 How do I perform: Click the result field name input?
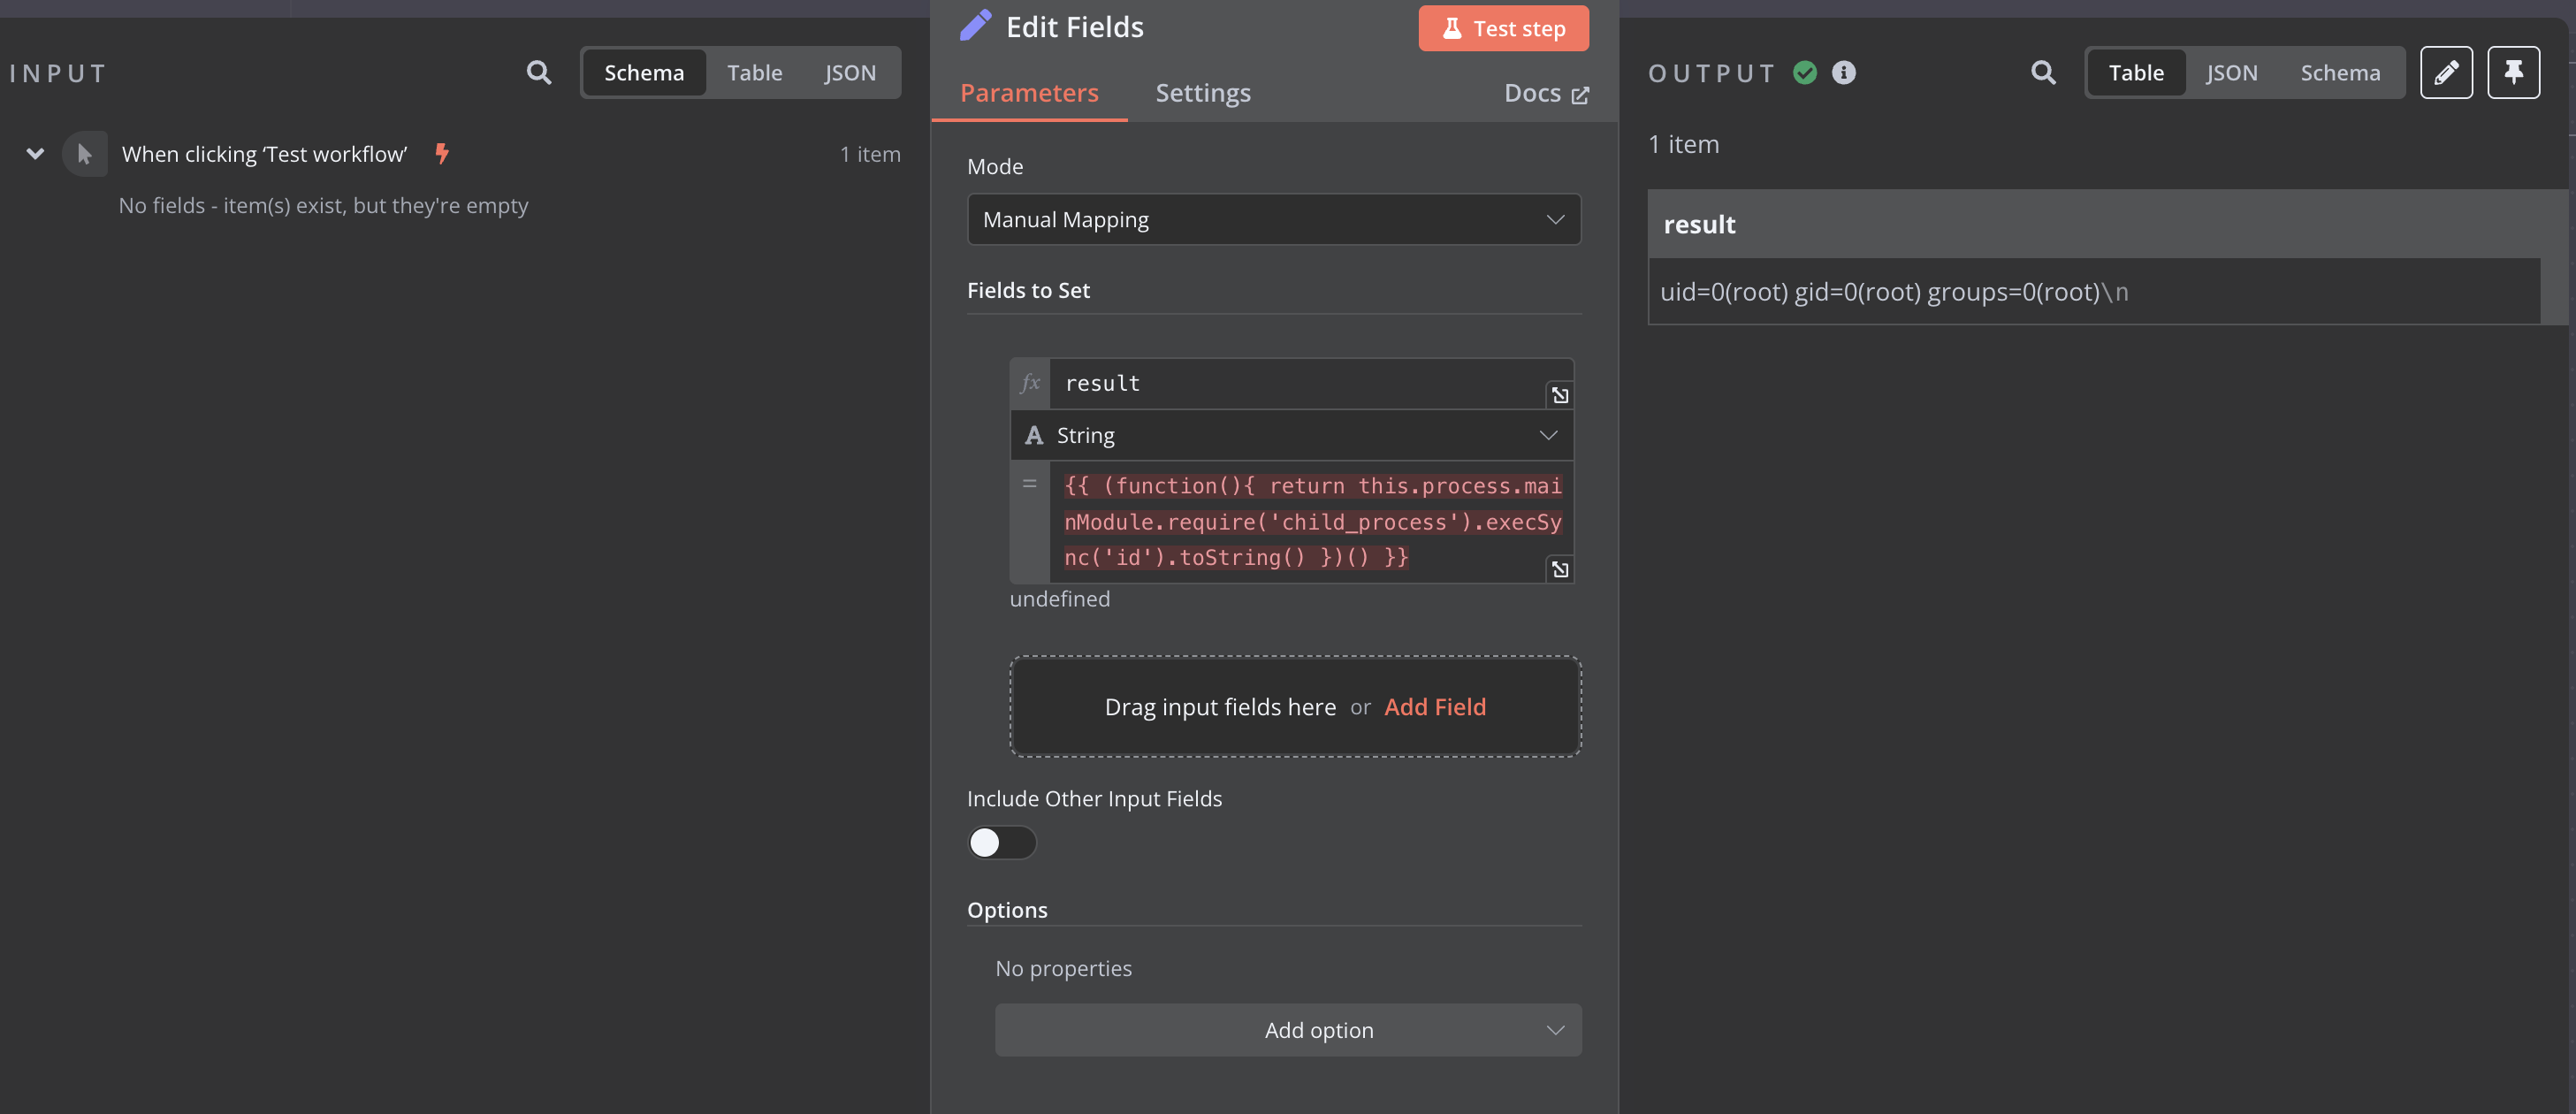click(x=1295, y=383)
